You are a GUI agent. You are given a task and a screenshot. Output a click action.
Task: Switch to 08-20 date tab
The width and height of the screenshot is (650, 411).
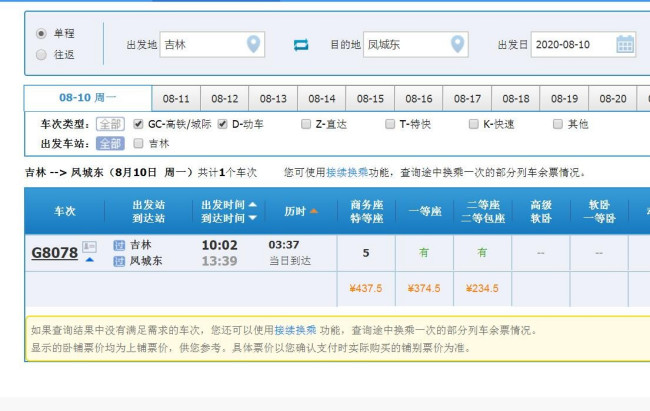click(x=613, y=99)
